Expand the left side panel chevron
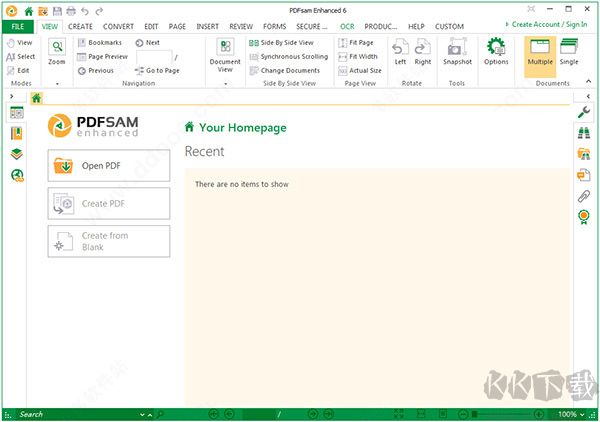The height and width of the screenshot is (422, 600). pyautogui.click(x=11, y=97)
